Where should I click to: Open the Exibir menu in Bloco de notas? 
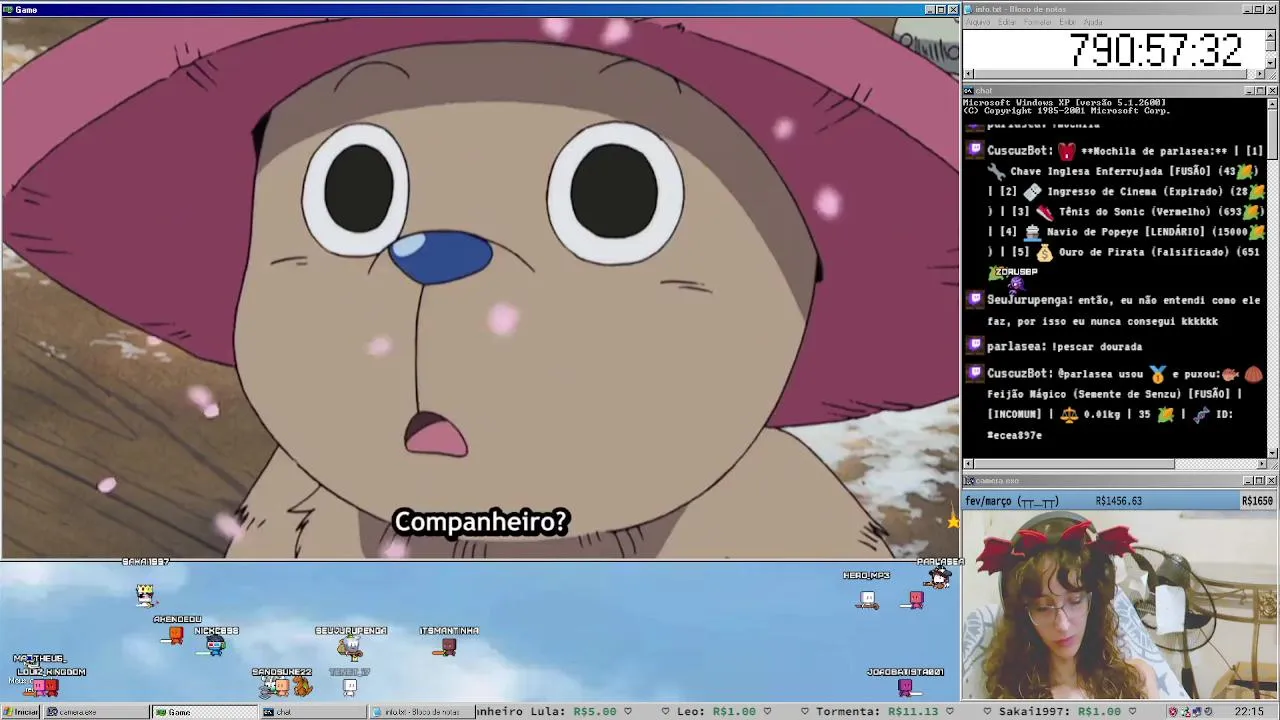tap(1067, 22)
